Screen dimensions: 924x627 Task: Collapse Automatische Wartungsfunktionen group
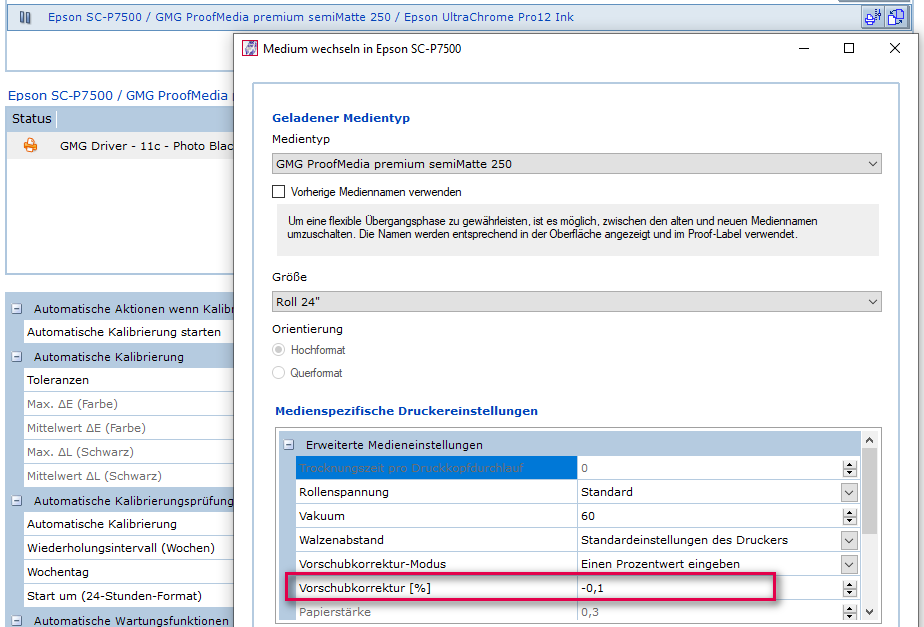(x=17, y=621)
